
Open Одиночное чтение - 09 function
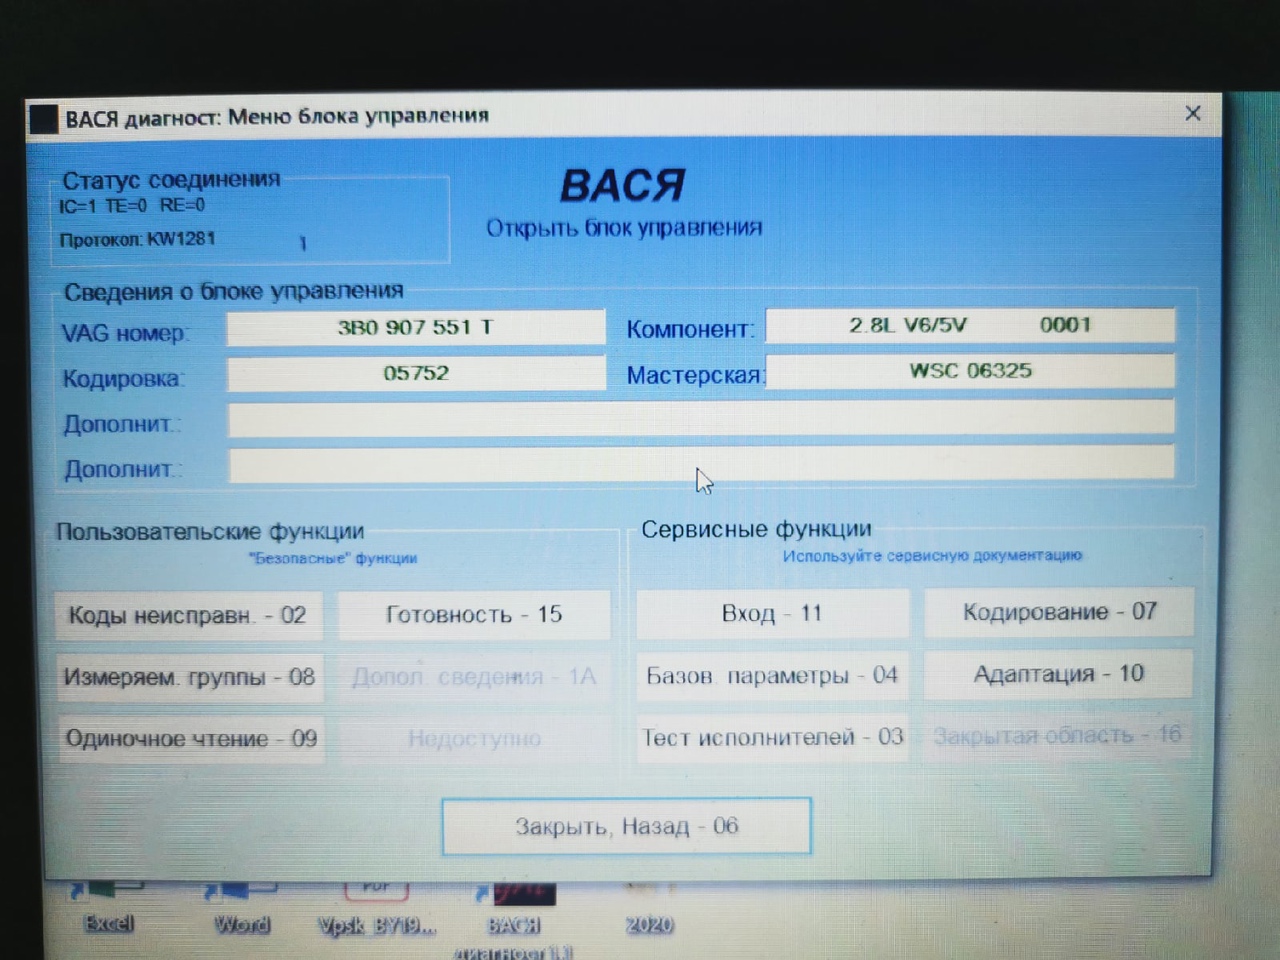190,739
